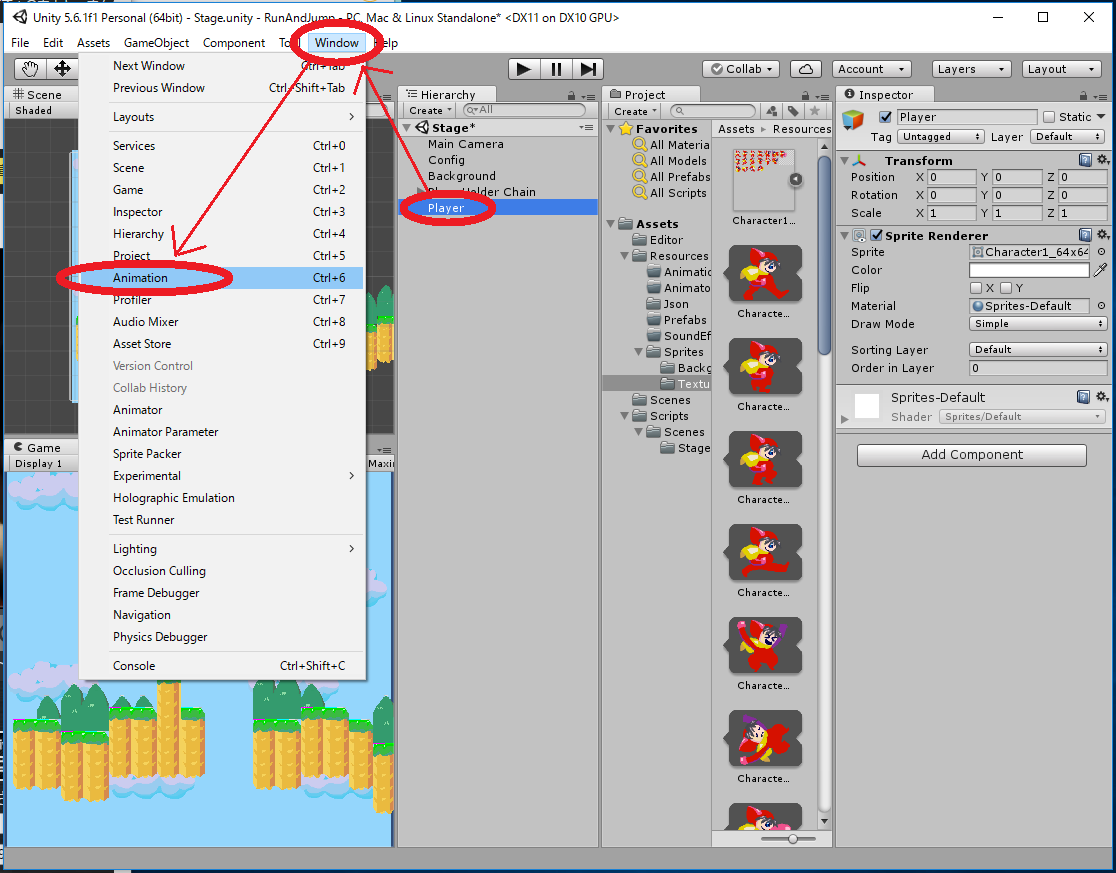Collapse the Transform component

tap(845, 161)
